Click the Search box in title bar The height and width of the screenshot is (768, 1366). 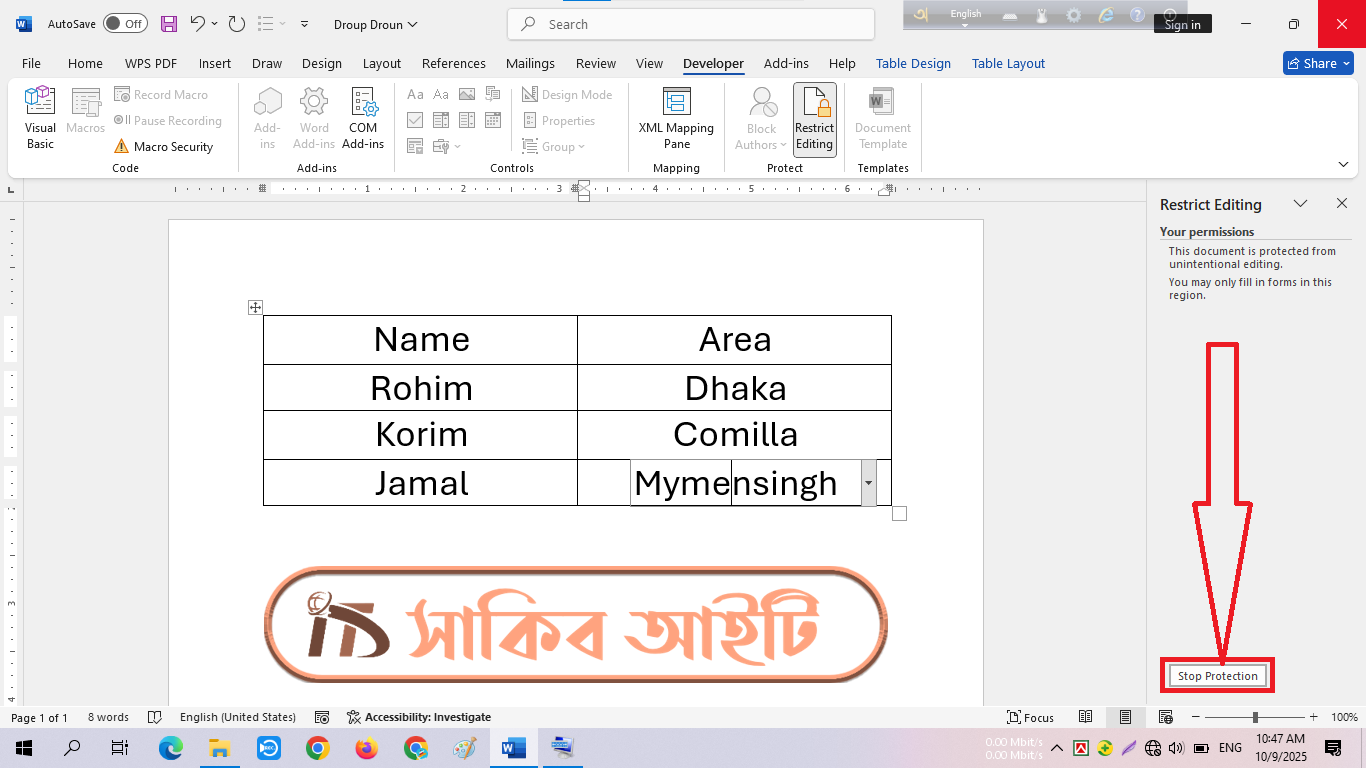click(x=690, y=24)
